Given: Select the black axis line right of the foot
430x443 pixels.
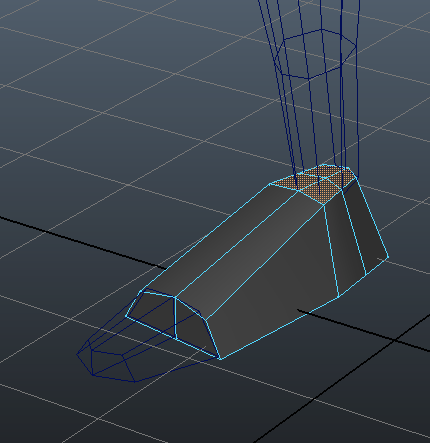Looking at the screenshot, I should pyautogui.click(x=363, y=330).
